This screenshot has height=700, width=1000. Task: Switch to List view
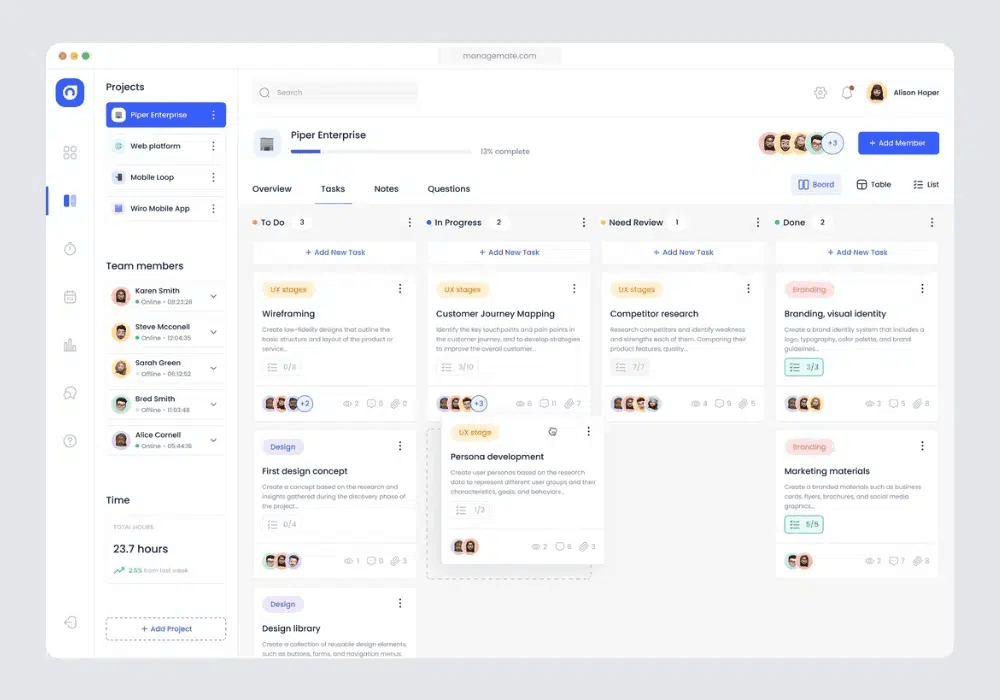click(x=925, y=185)
